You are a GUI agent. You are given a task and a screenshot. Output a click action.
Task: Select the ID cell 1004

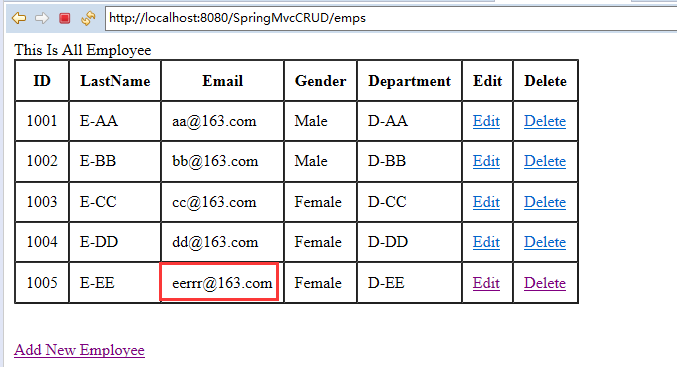[42, 242]
